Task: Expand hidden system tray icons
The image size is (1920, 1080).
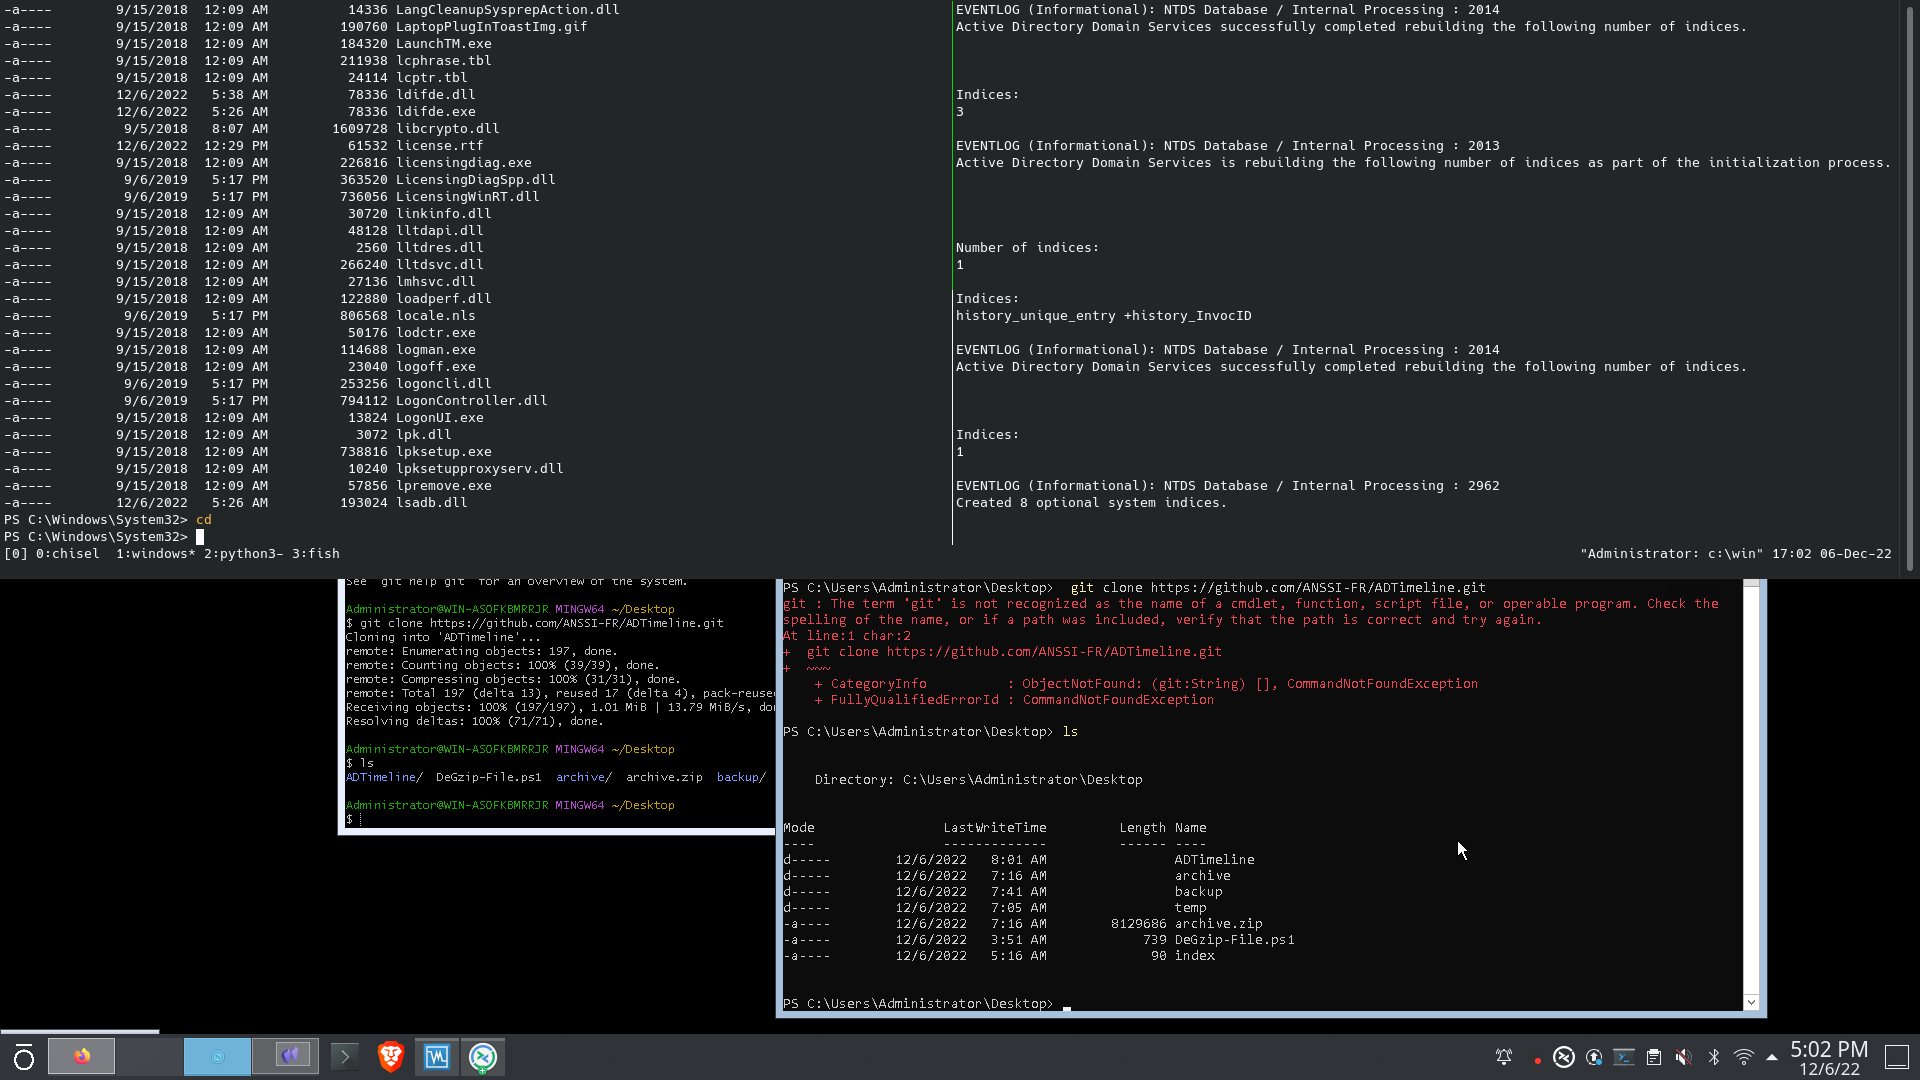Action: [x=1772, y=1057]
